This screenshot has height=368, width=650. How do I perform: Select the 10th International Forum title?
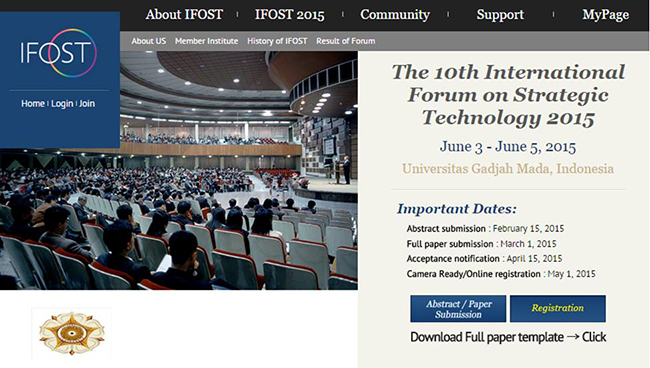tap(508, 95)
